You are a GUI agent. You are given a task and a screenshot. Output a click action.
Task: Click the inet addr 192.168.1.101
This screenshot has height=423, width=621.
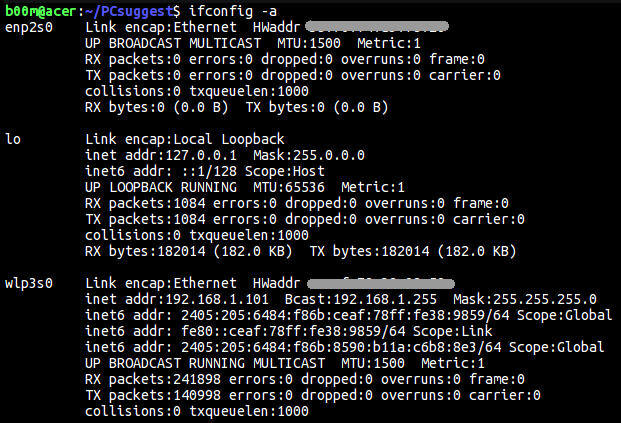click(217, 299)
